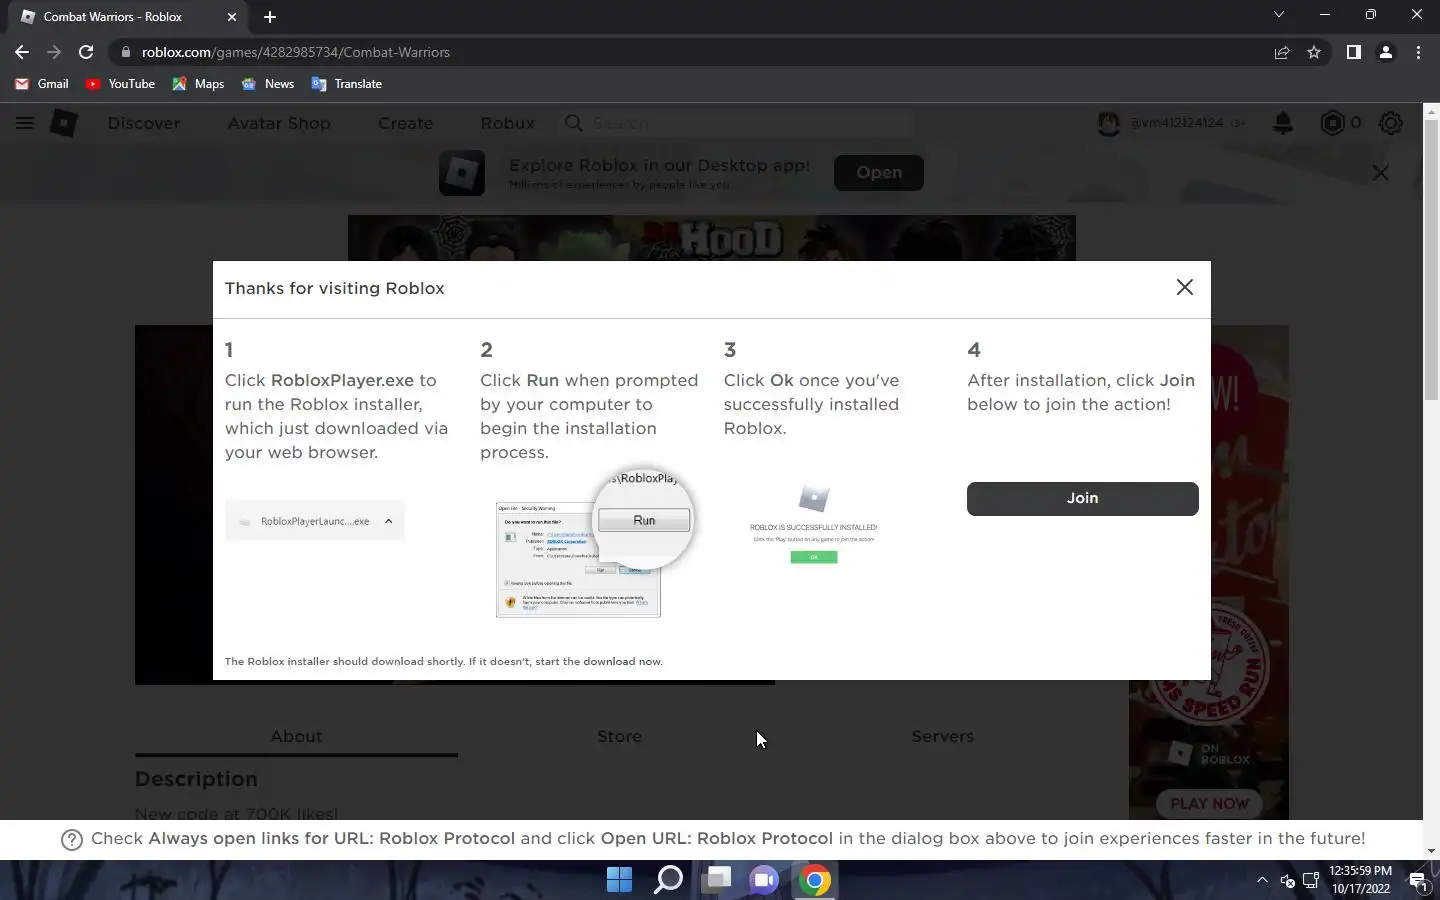The width and height of the screenshot is (1440, 900).
Task: Open the Windows Start menu
Action: click(x=620, y=880)
